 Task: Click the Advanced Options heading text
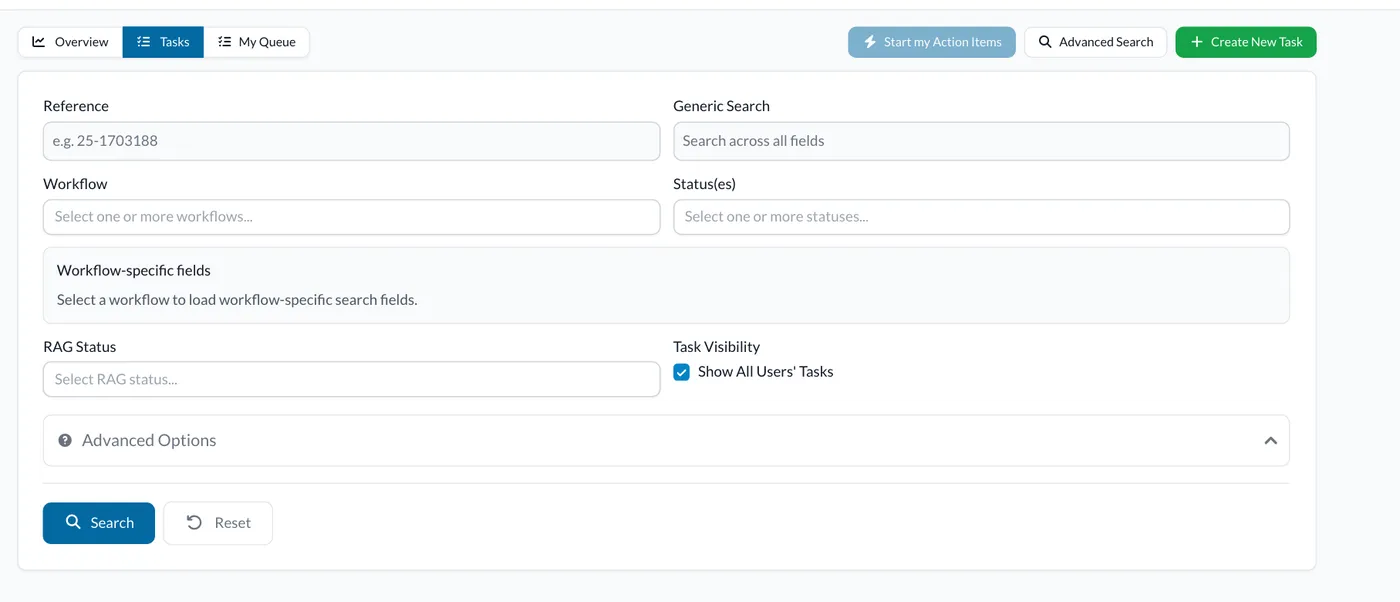[x=149, y=441]
